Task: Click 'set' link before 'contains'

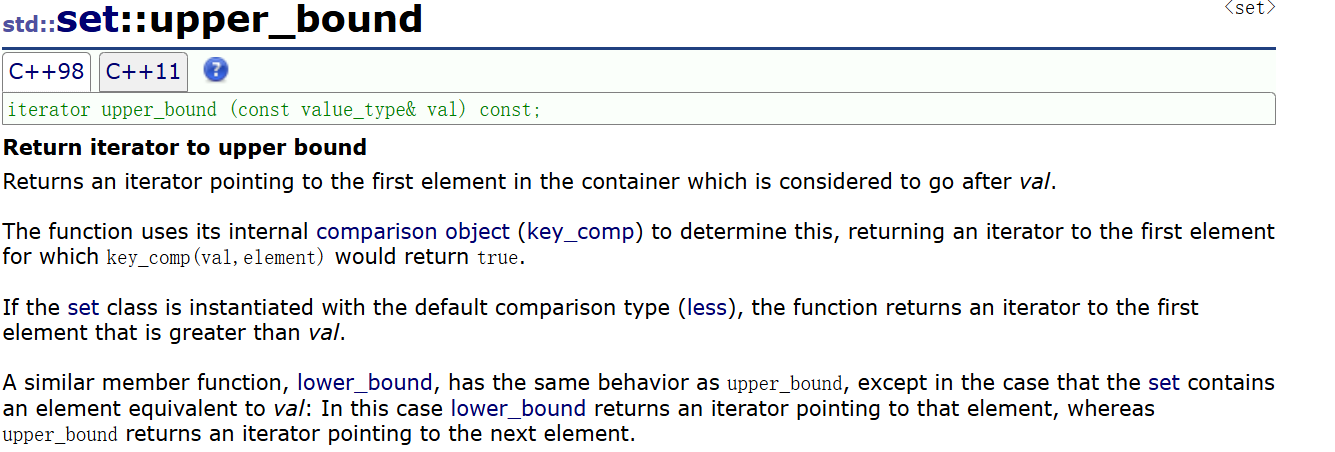Action: coord(1163,383)
